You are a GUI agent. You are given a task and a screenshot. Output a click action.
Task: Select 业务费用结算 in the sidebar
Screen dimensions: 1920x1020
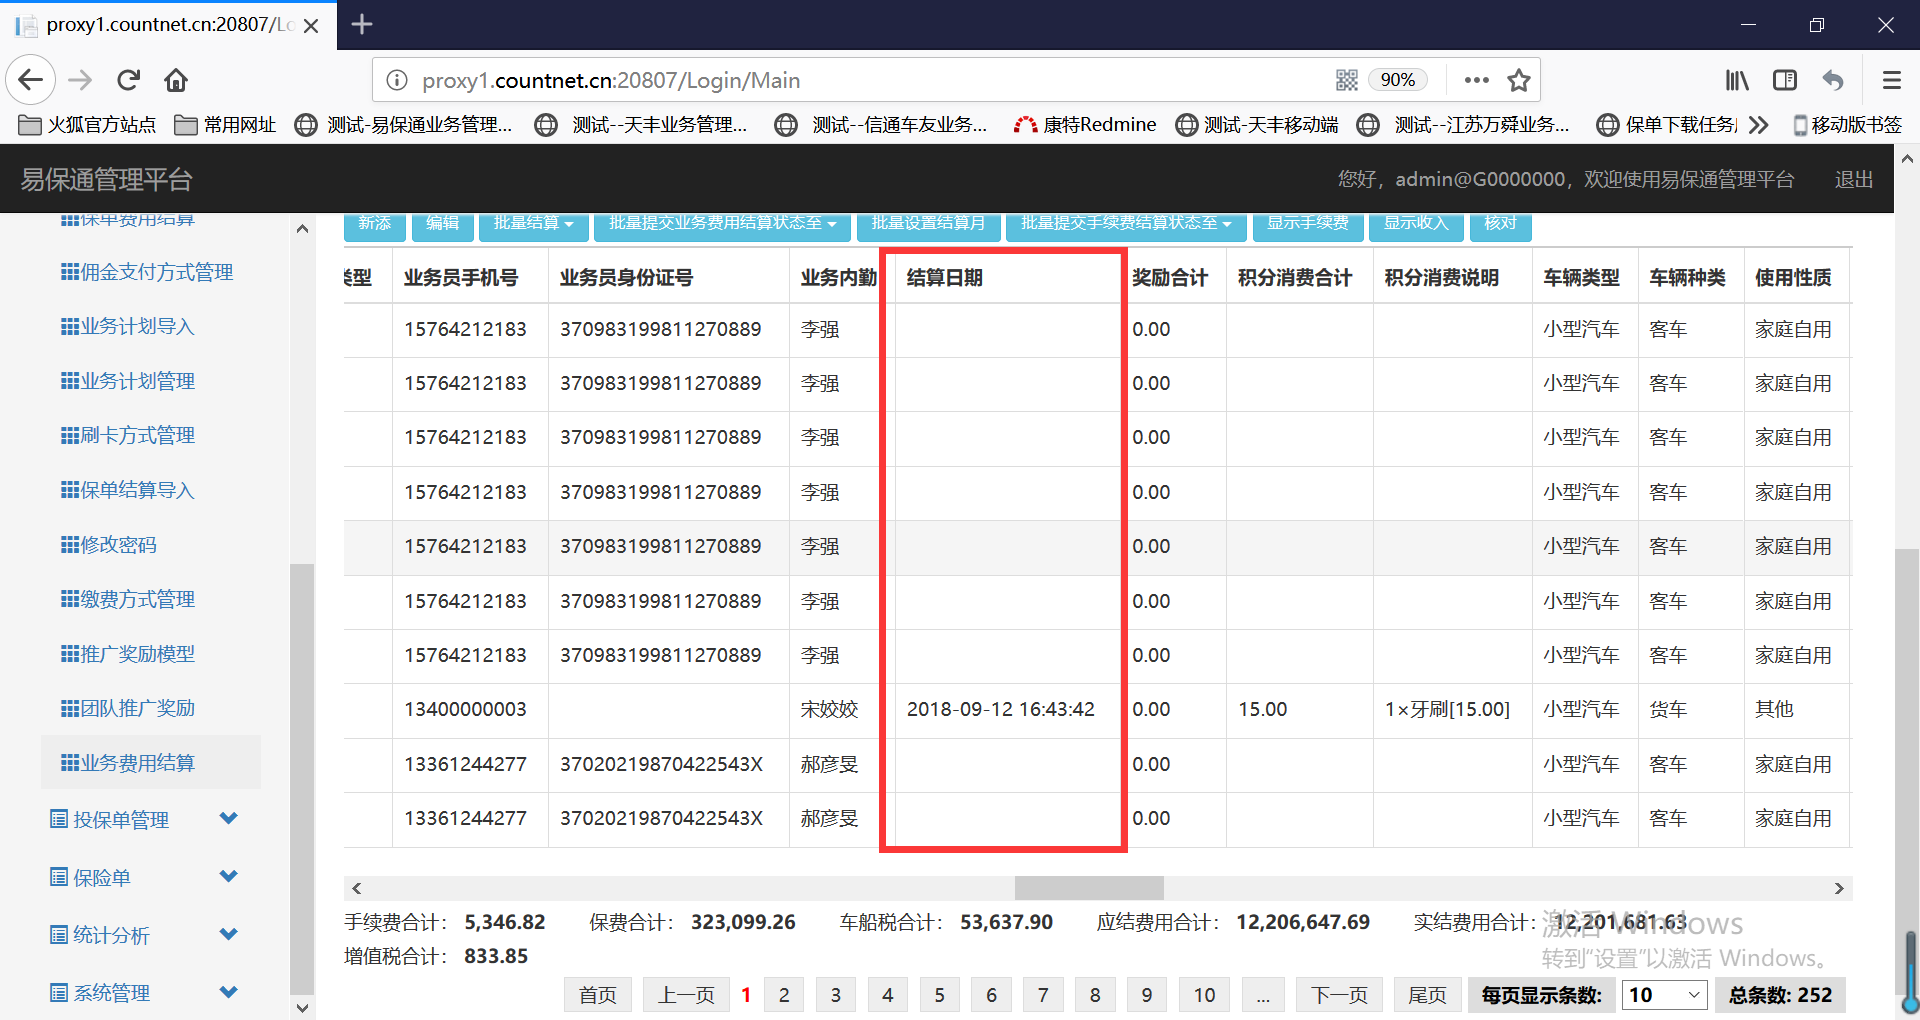click(138, 763)
